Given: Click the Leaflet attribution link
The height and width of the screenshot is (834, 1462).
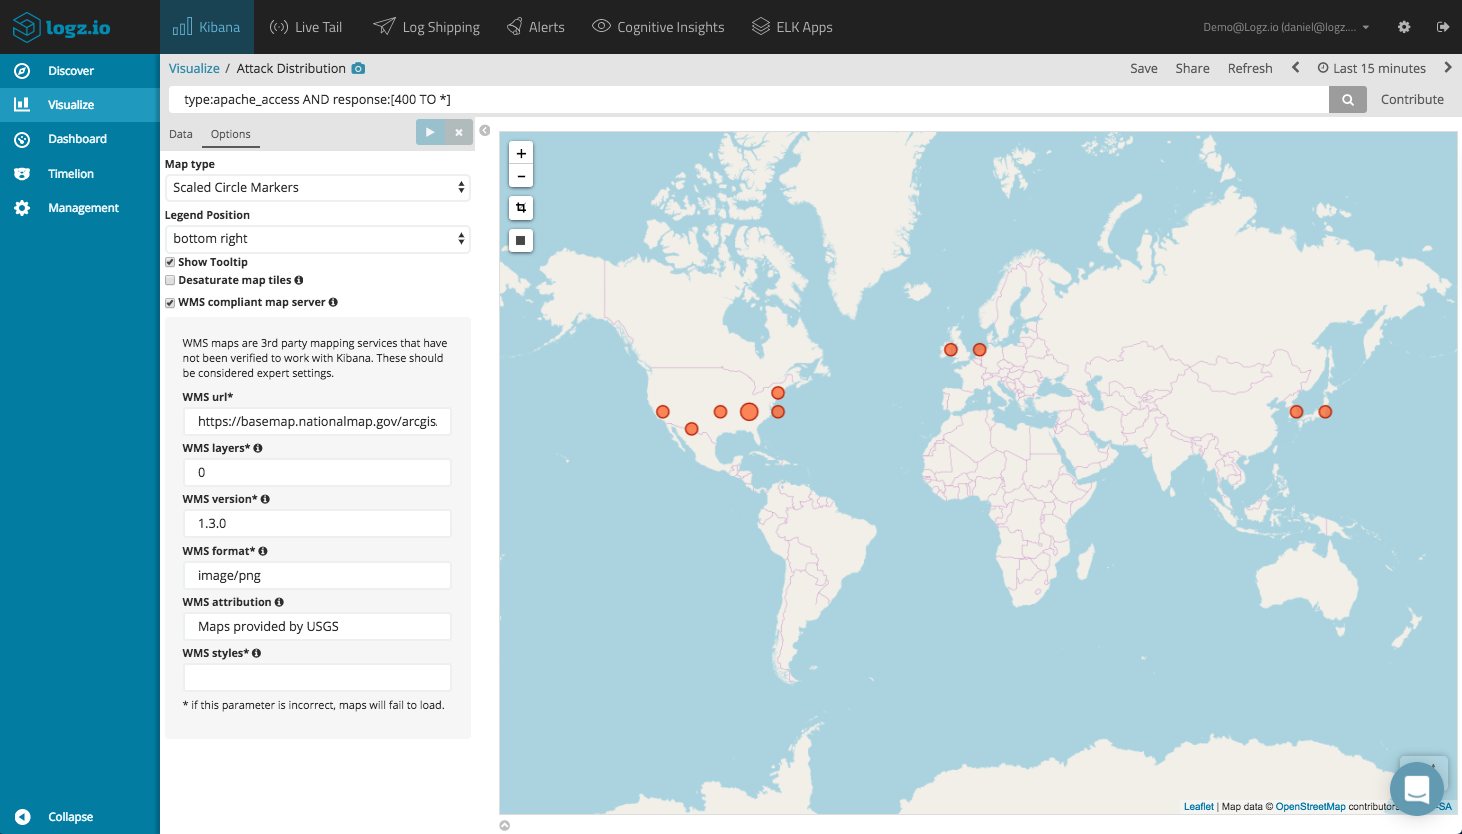Looking at the screenshot, I should 1199,807.
